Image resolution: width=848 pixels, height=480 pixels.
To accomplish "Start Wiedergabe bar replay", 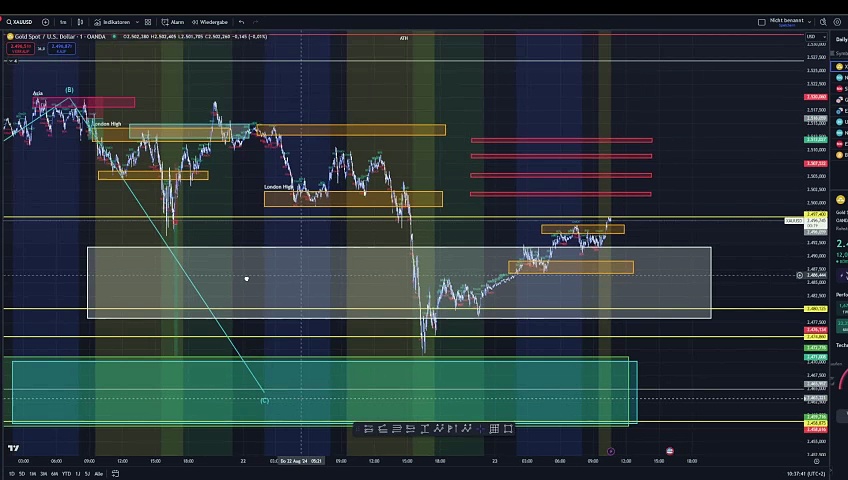I will (210, 21).
